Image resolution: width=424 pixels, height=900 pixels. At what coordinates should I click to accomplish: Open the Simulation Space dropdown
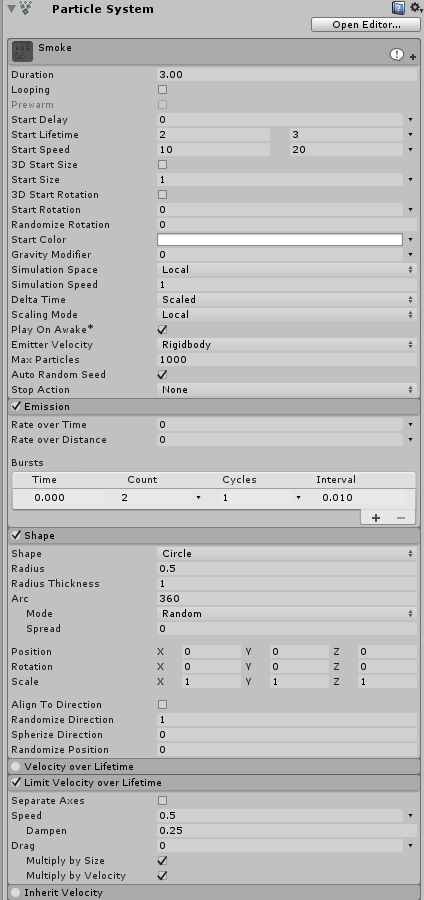point(287,270)
